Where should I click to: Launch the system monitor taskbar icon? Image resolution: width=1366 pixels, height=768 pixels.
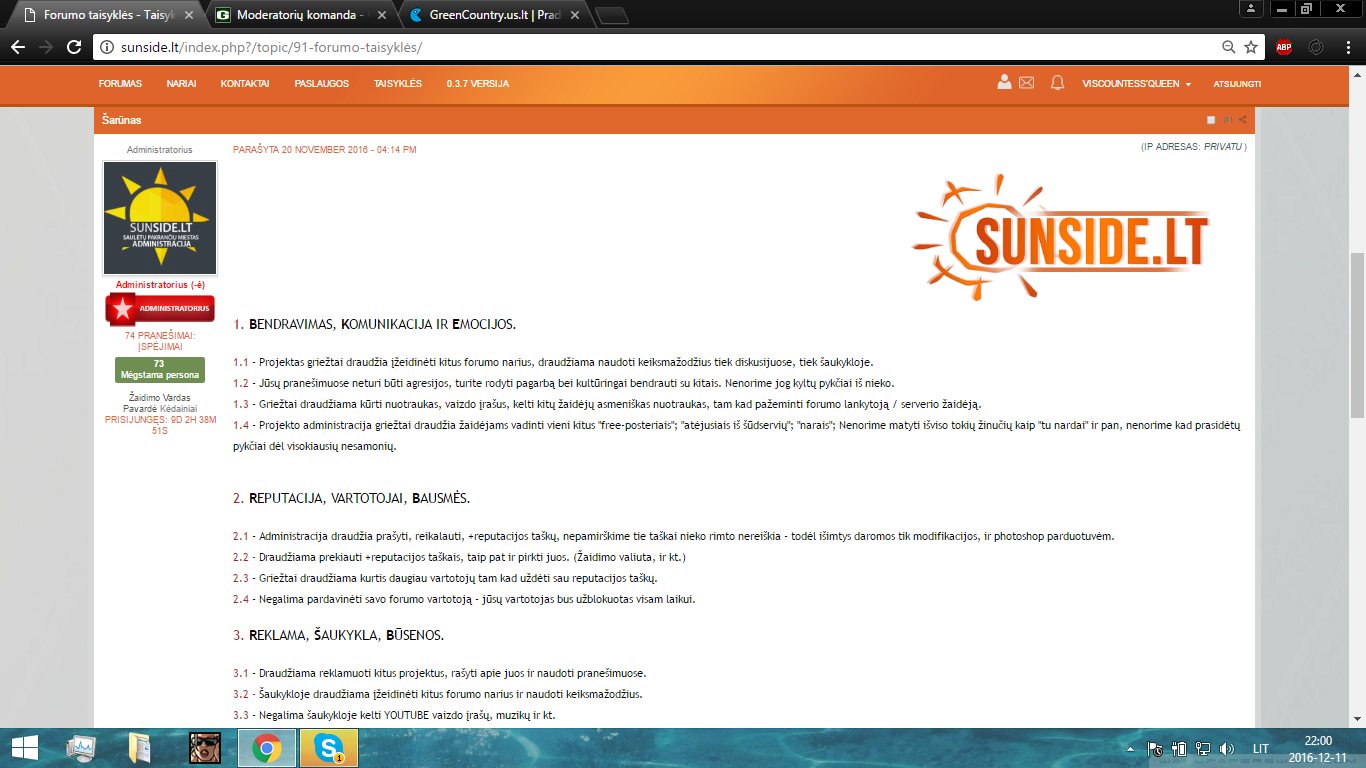coord(80,748)
